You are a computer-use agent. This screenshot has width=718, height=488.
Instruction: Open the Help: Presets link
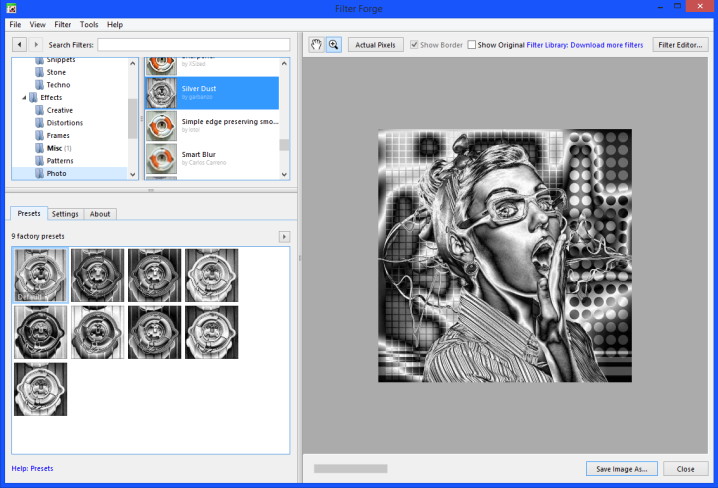pyautogui.click(x=32, y=468)
